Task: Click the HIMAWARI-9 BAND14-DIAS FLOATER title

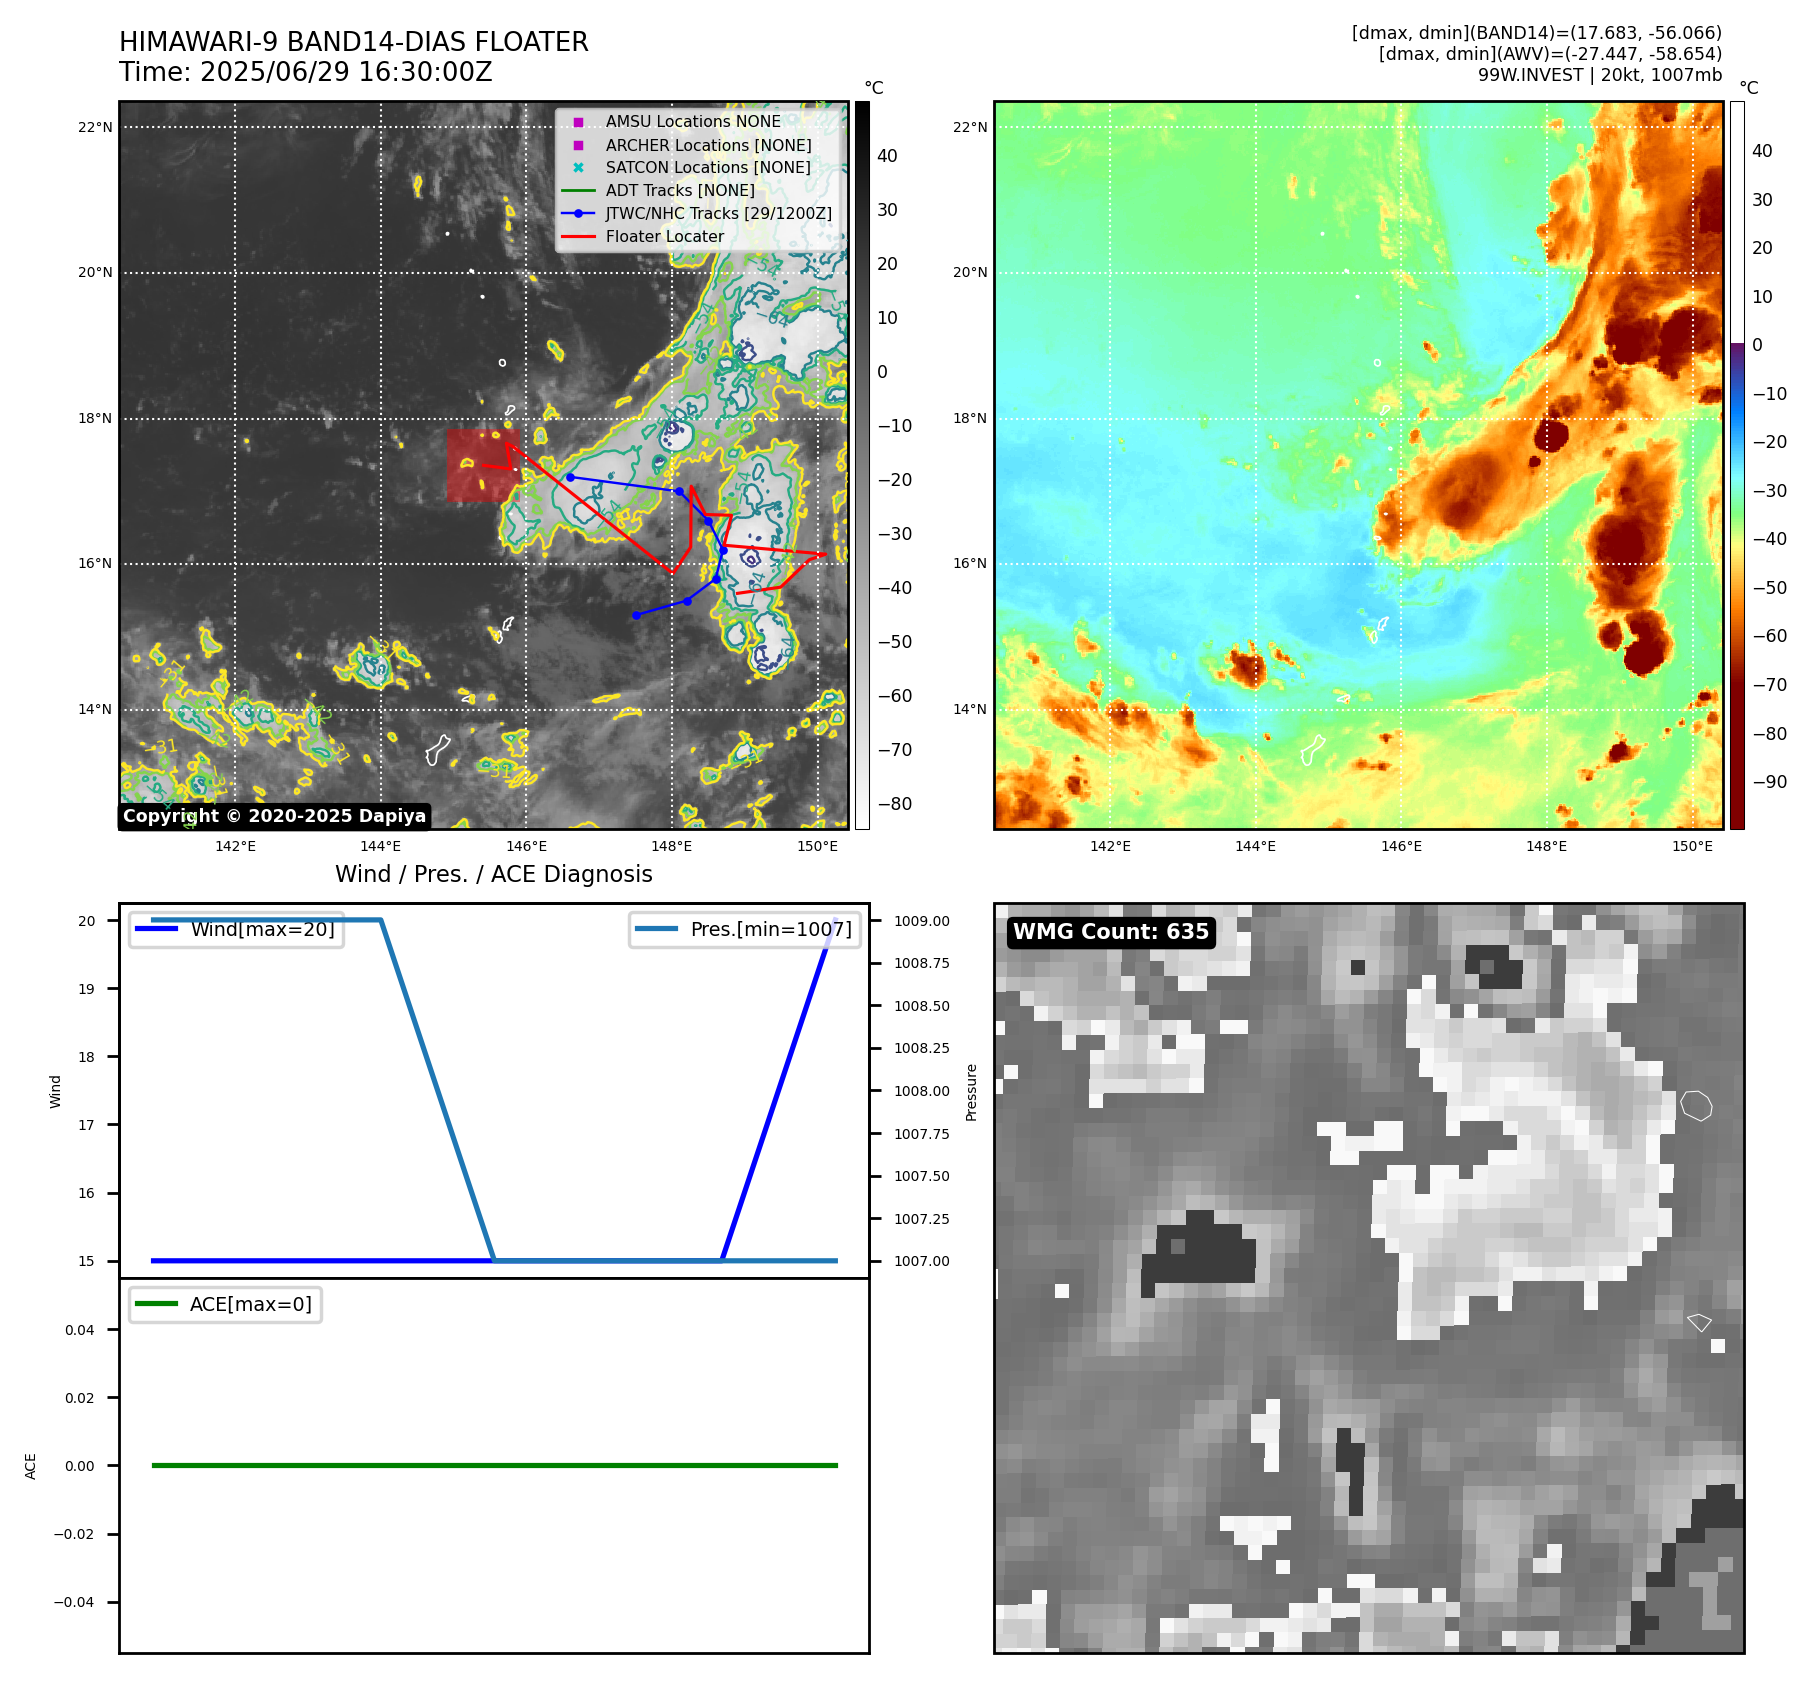Action: click(x=354, y=42)
